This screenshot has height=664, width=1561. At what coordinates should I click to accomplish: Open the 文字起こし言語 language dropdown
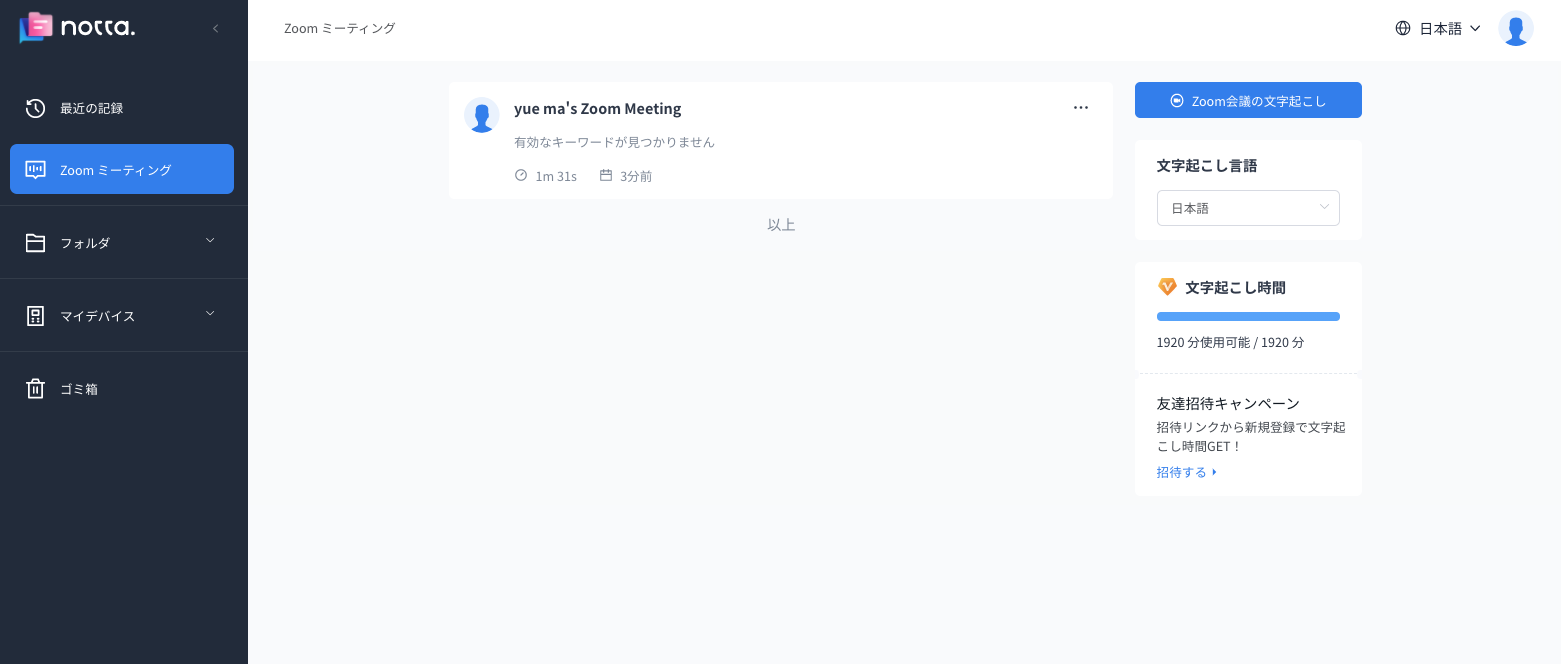tap(1248, 208)
